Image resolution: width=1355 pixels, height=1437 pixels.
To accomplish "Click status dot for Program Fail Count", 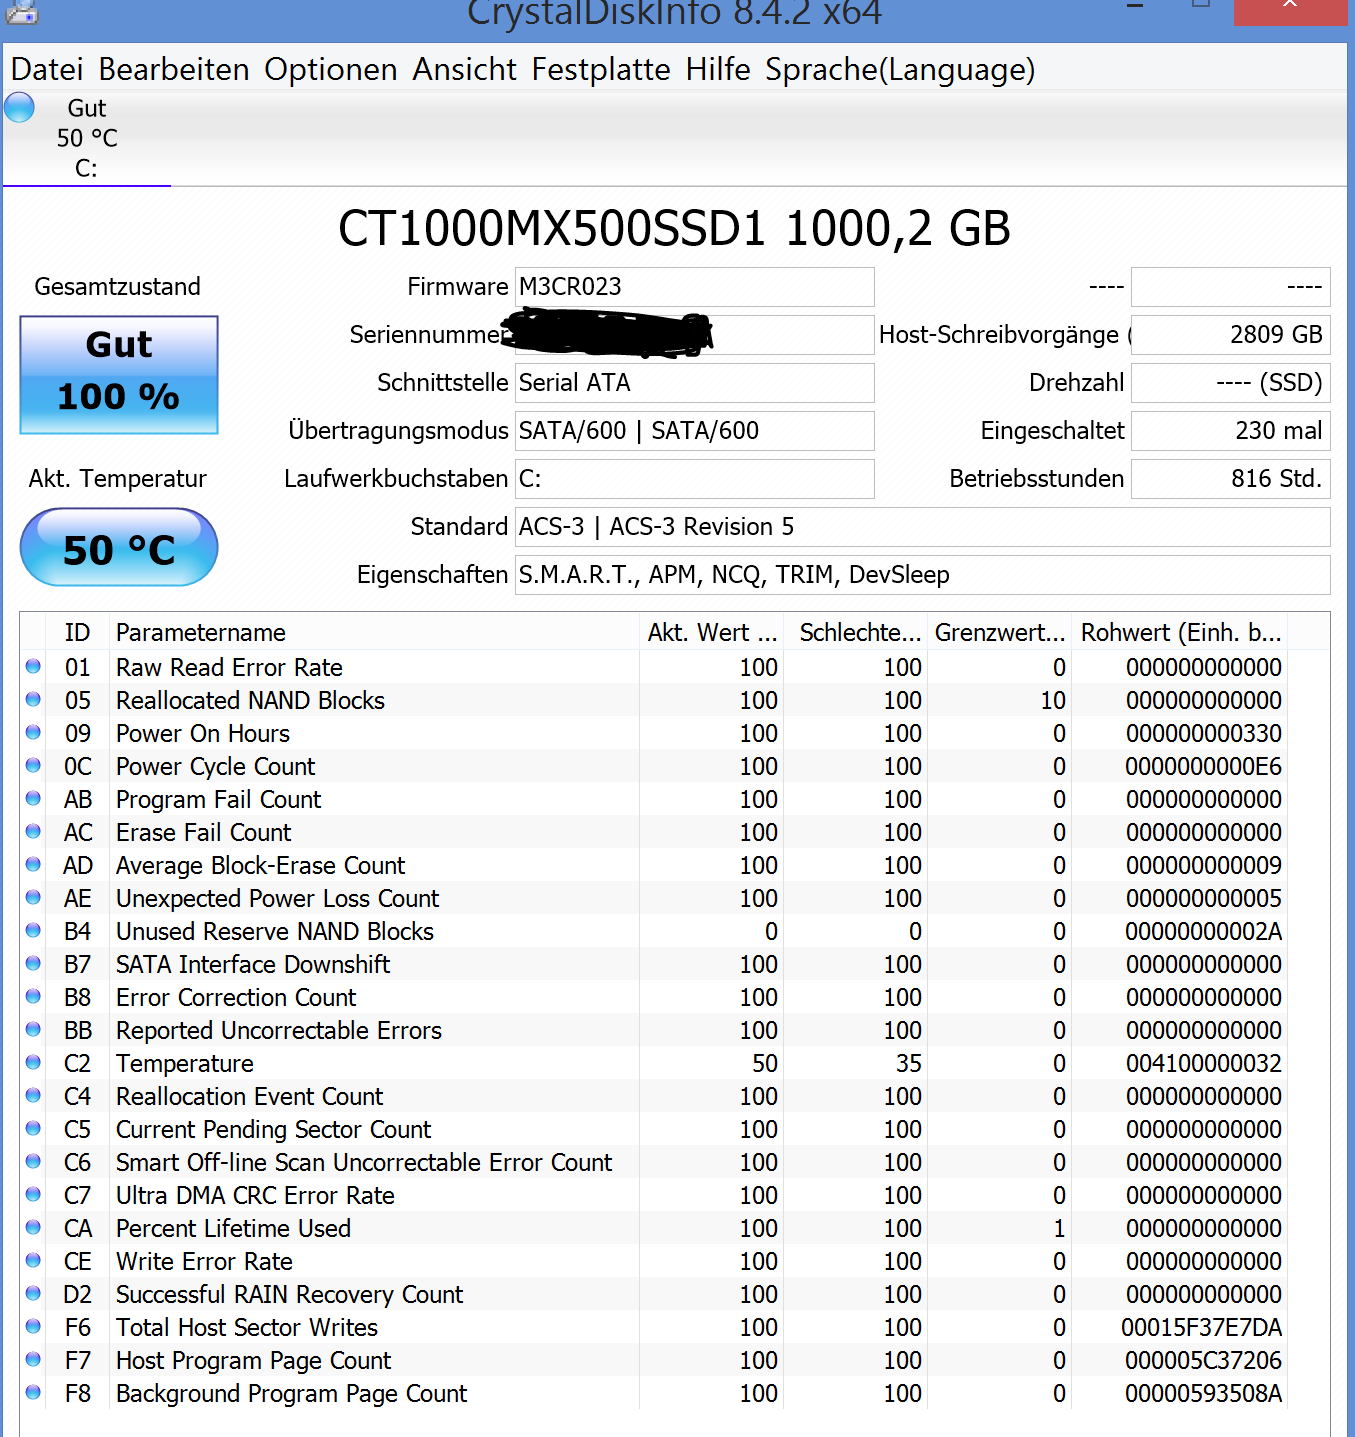I will click(x=33, y=798).
